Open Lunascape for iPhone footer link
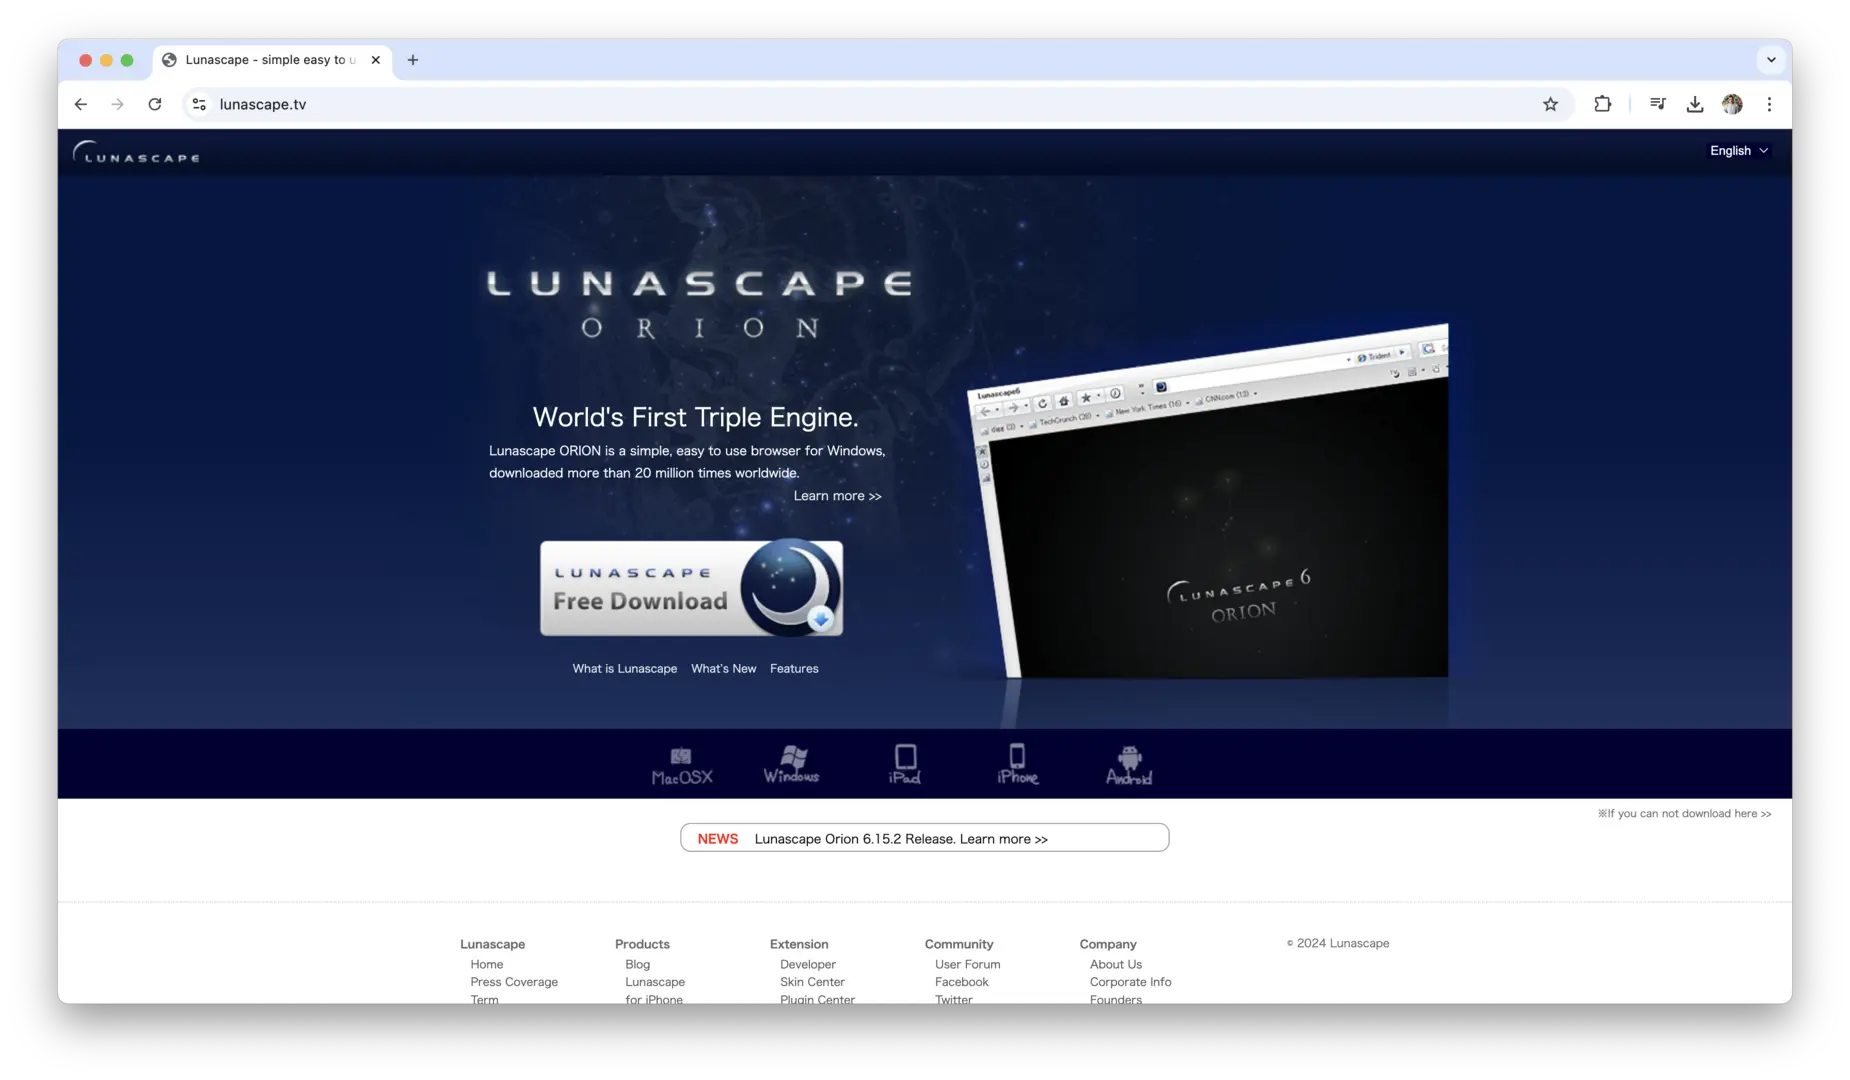 (655, 991)
